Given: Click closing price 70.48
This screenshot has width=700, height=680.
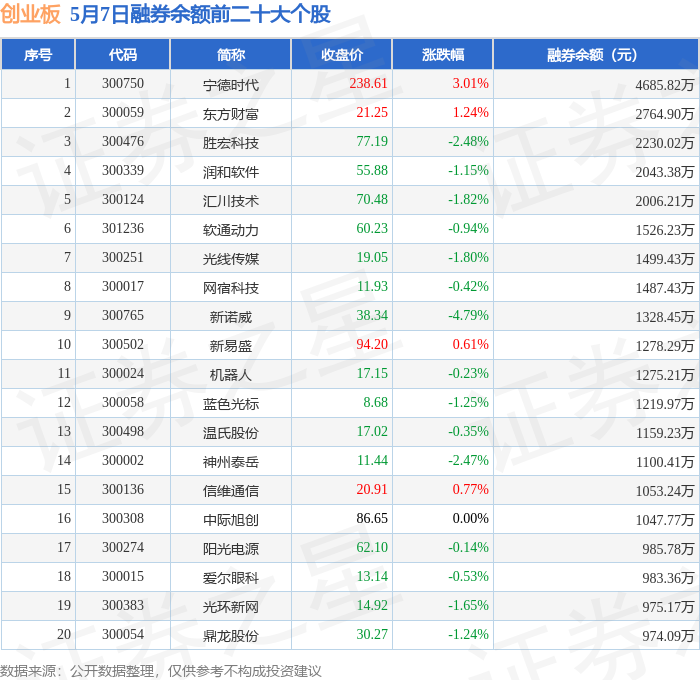Looking at the screenshot, I should (372, 200).
